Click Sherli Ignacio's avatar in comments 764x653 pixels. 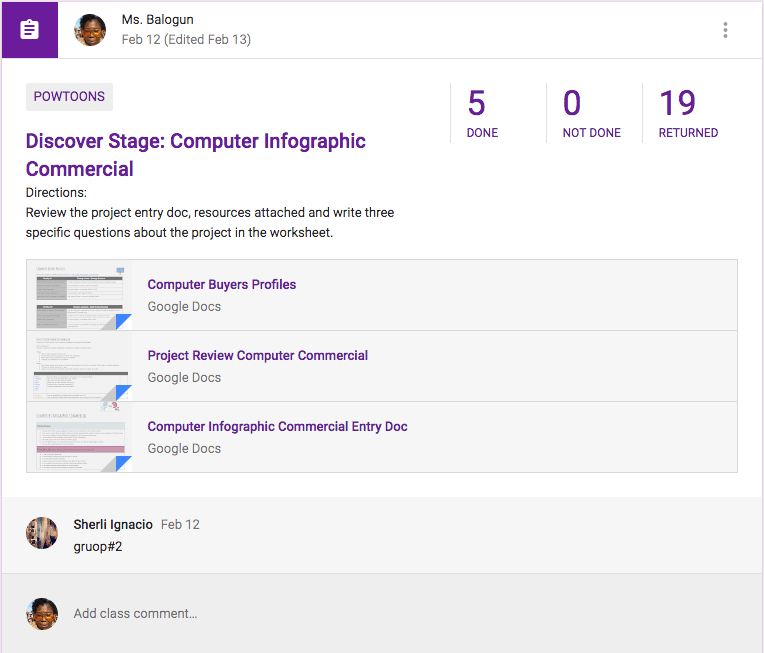pyautogui.click(x=42, y=533)
